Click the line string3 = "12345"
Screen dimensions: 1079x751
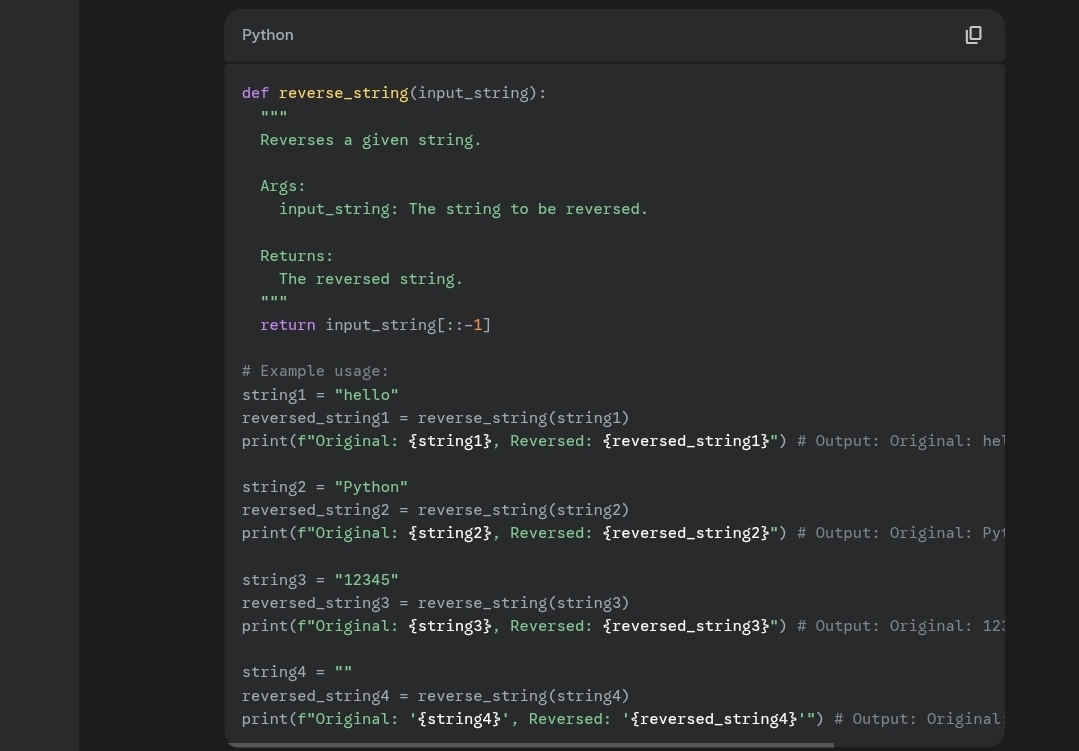point(320,580)
